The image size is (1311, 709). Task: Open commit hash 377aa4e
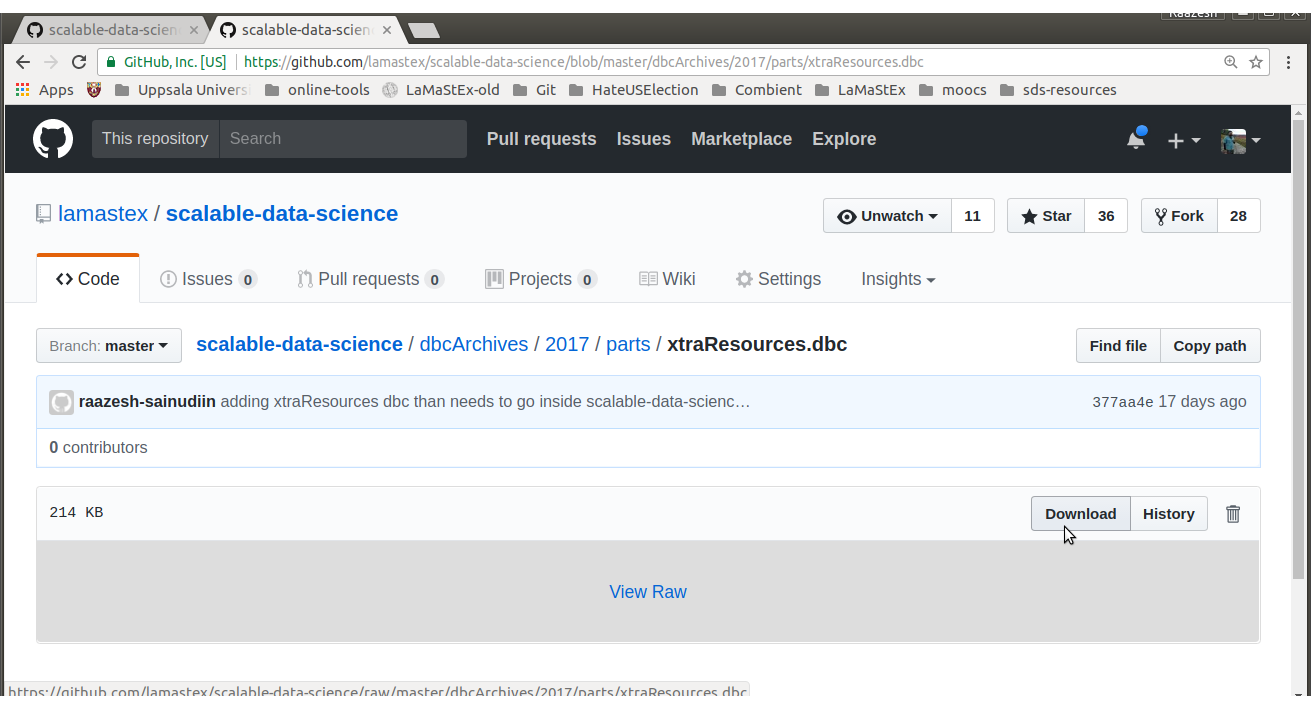coord(1123,402)
